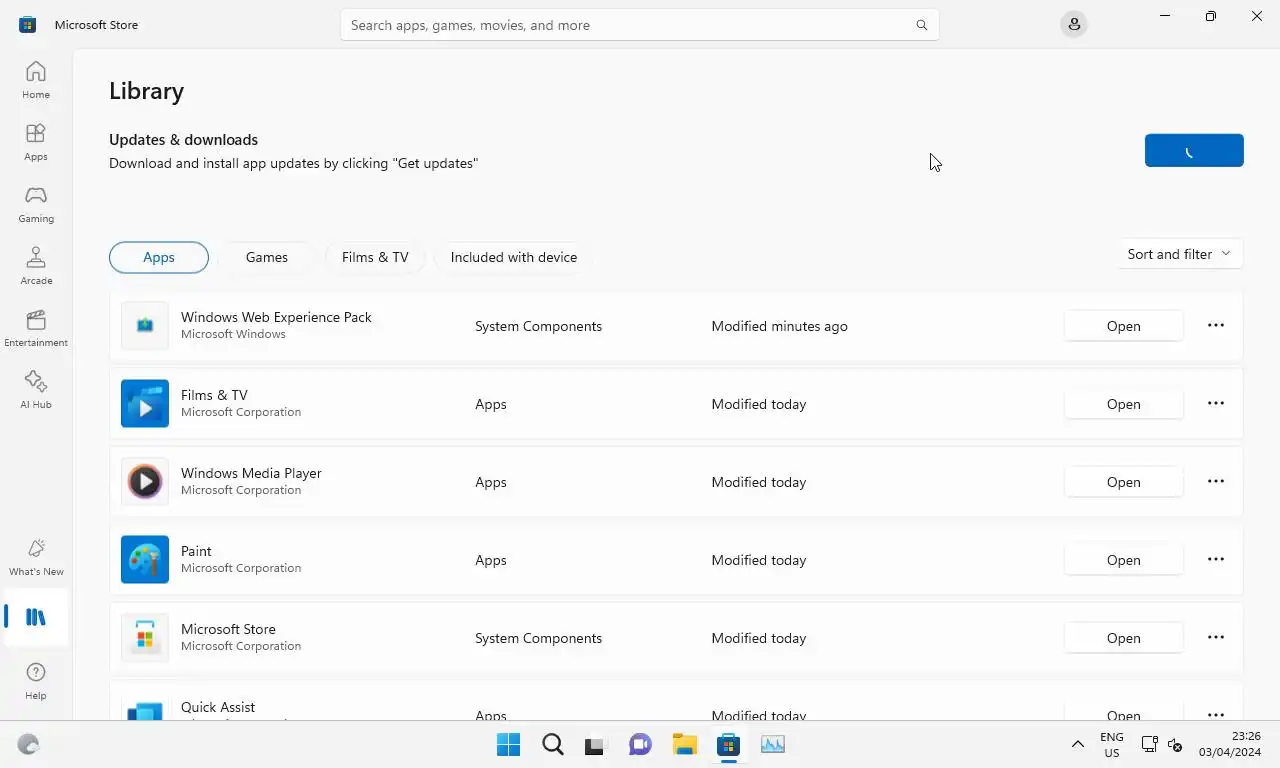1280x768 pixels.
Task: Open more options for Microsoft Store row
Action: [x=1216, y=637]
